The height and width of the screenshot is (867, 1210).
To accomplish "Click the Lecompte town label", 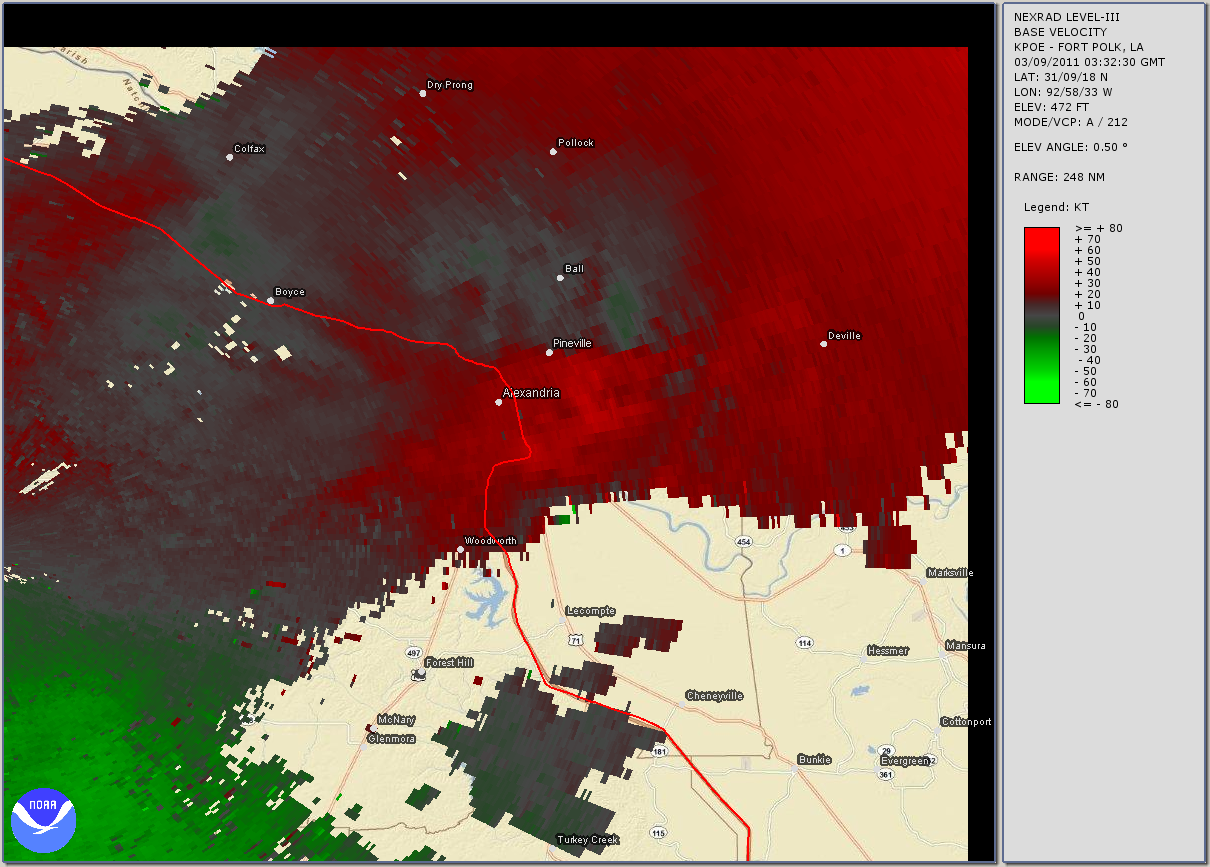I will point(591,611).
